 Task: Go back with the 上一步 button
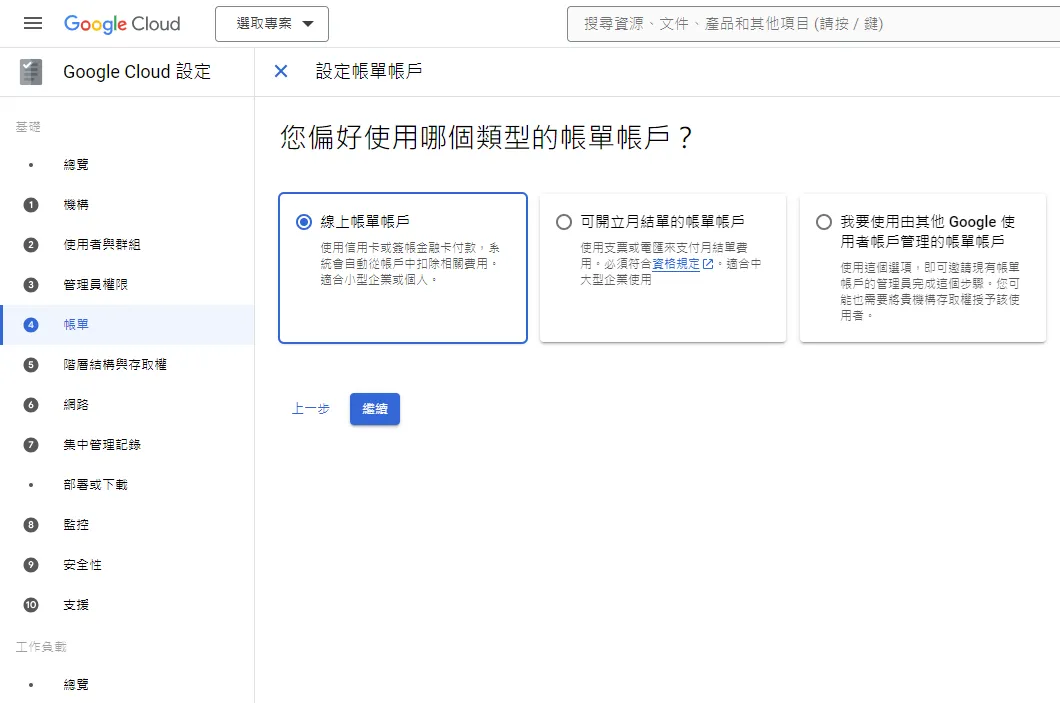310,409
